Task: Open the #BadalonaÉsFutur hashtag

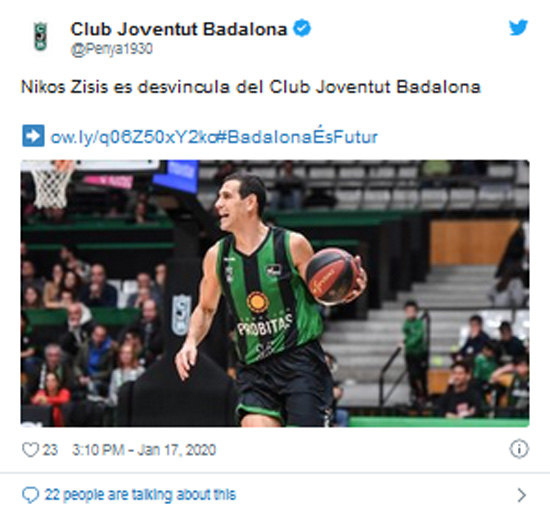Action: [297, 137]
